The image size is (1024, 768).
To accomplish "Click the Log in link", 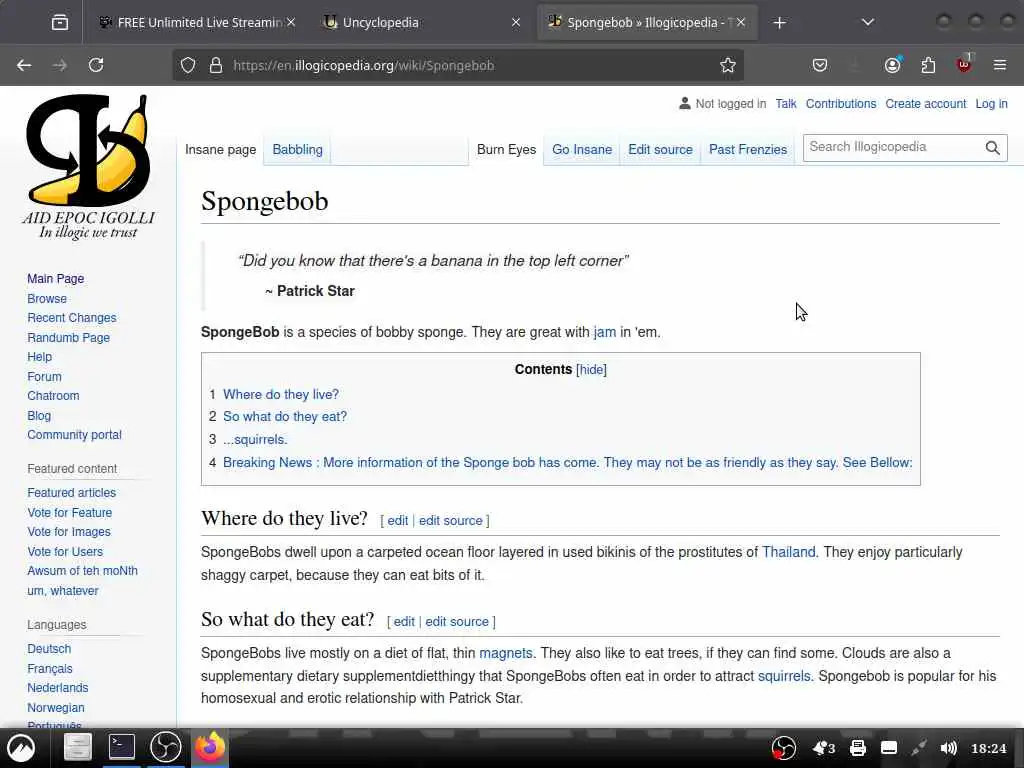I will [x=991, y=104].
